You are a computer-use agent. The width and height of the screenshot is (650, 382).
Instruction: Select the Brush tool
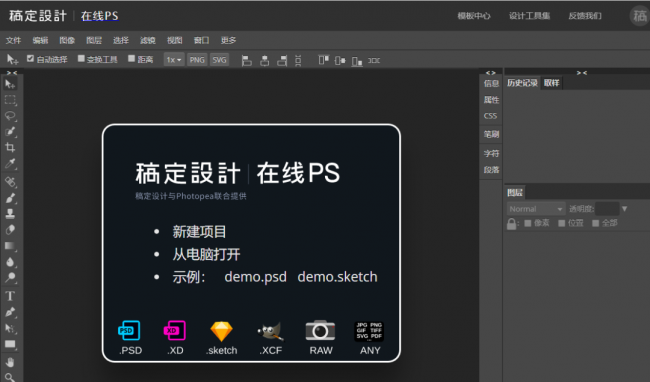point(10,198)
